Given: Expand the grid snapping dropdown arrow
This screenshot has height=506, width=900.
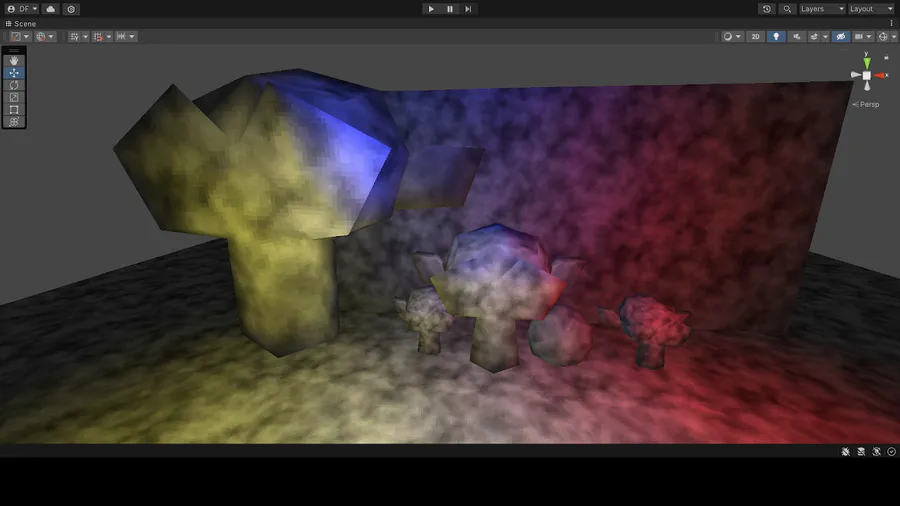Looking at the screenshot, I should point(109,37).
